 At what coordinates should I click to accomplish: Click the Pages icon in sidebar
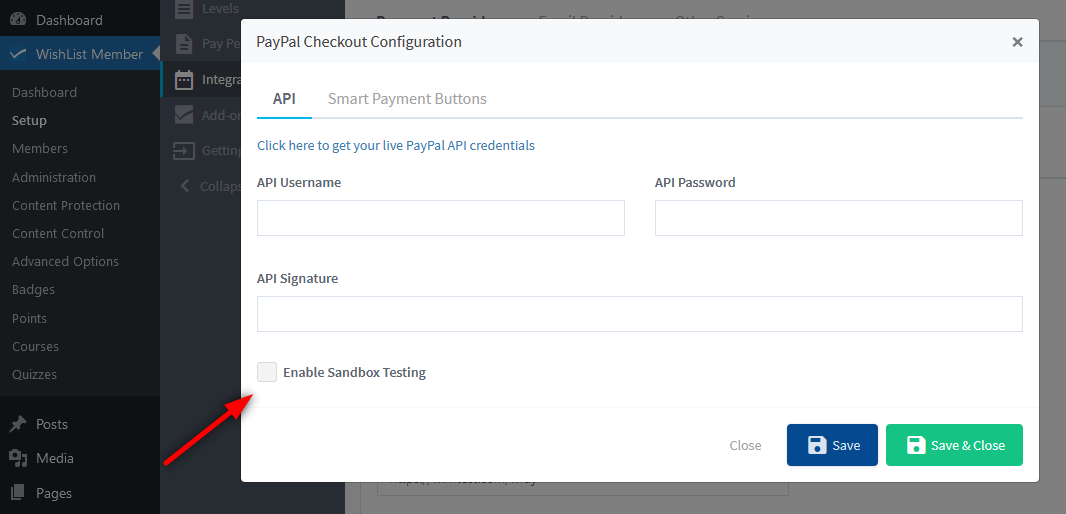click(x=19, y=493)
